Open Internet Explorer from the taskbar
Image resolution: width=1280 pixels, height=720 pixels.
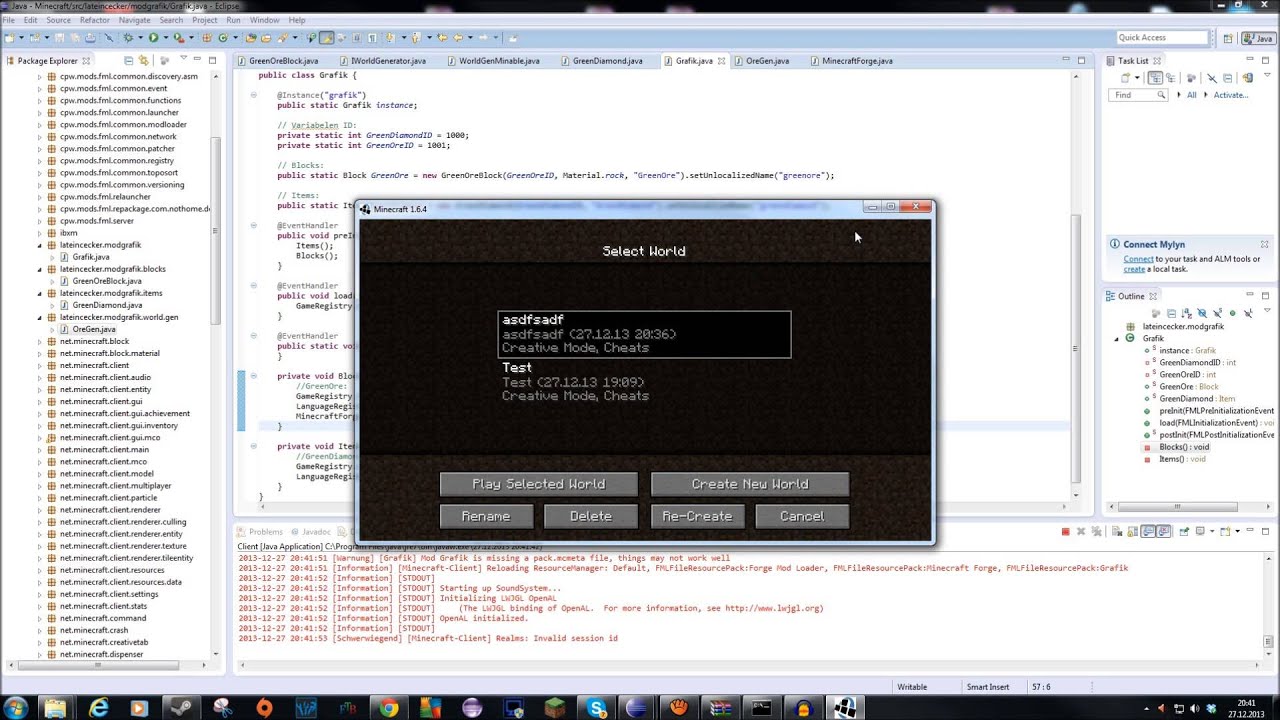click(x=98, y=708)
